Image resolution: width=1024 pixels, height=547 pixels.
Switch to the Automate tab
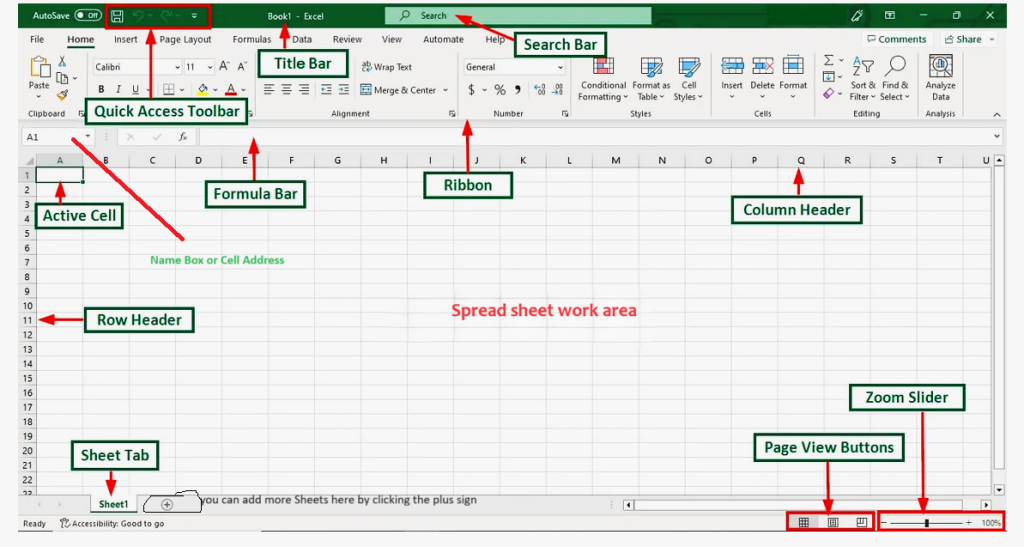[443, 39]
